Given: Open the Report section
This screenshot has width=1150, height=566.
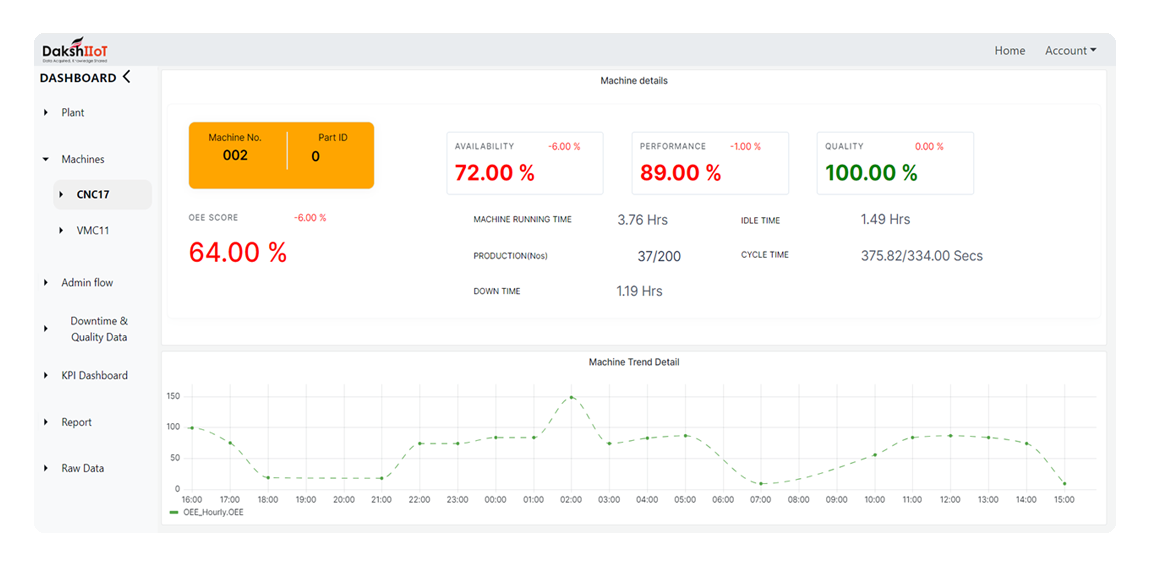Looking at the screenshot, I should click(76, 422).
